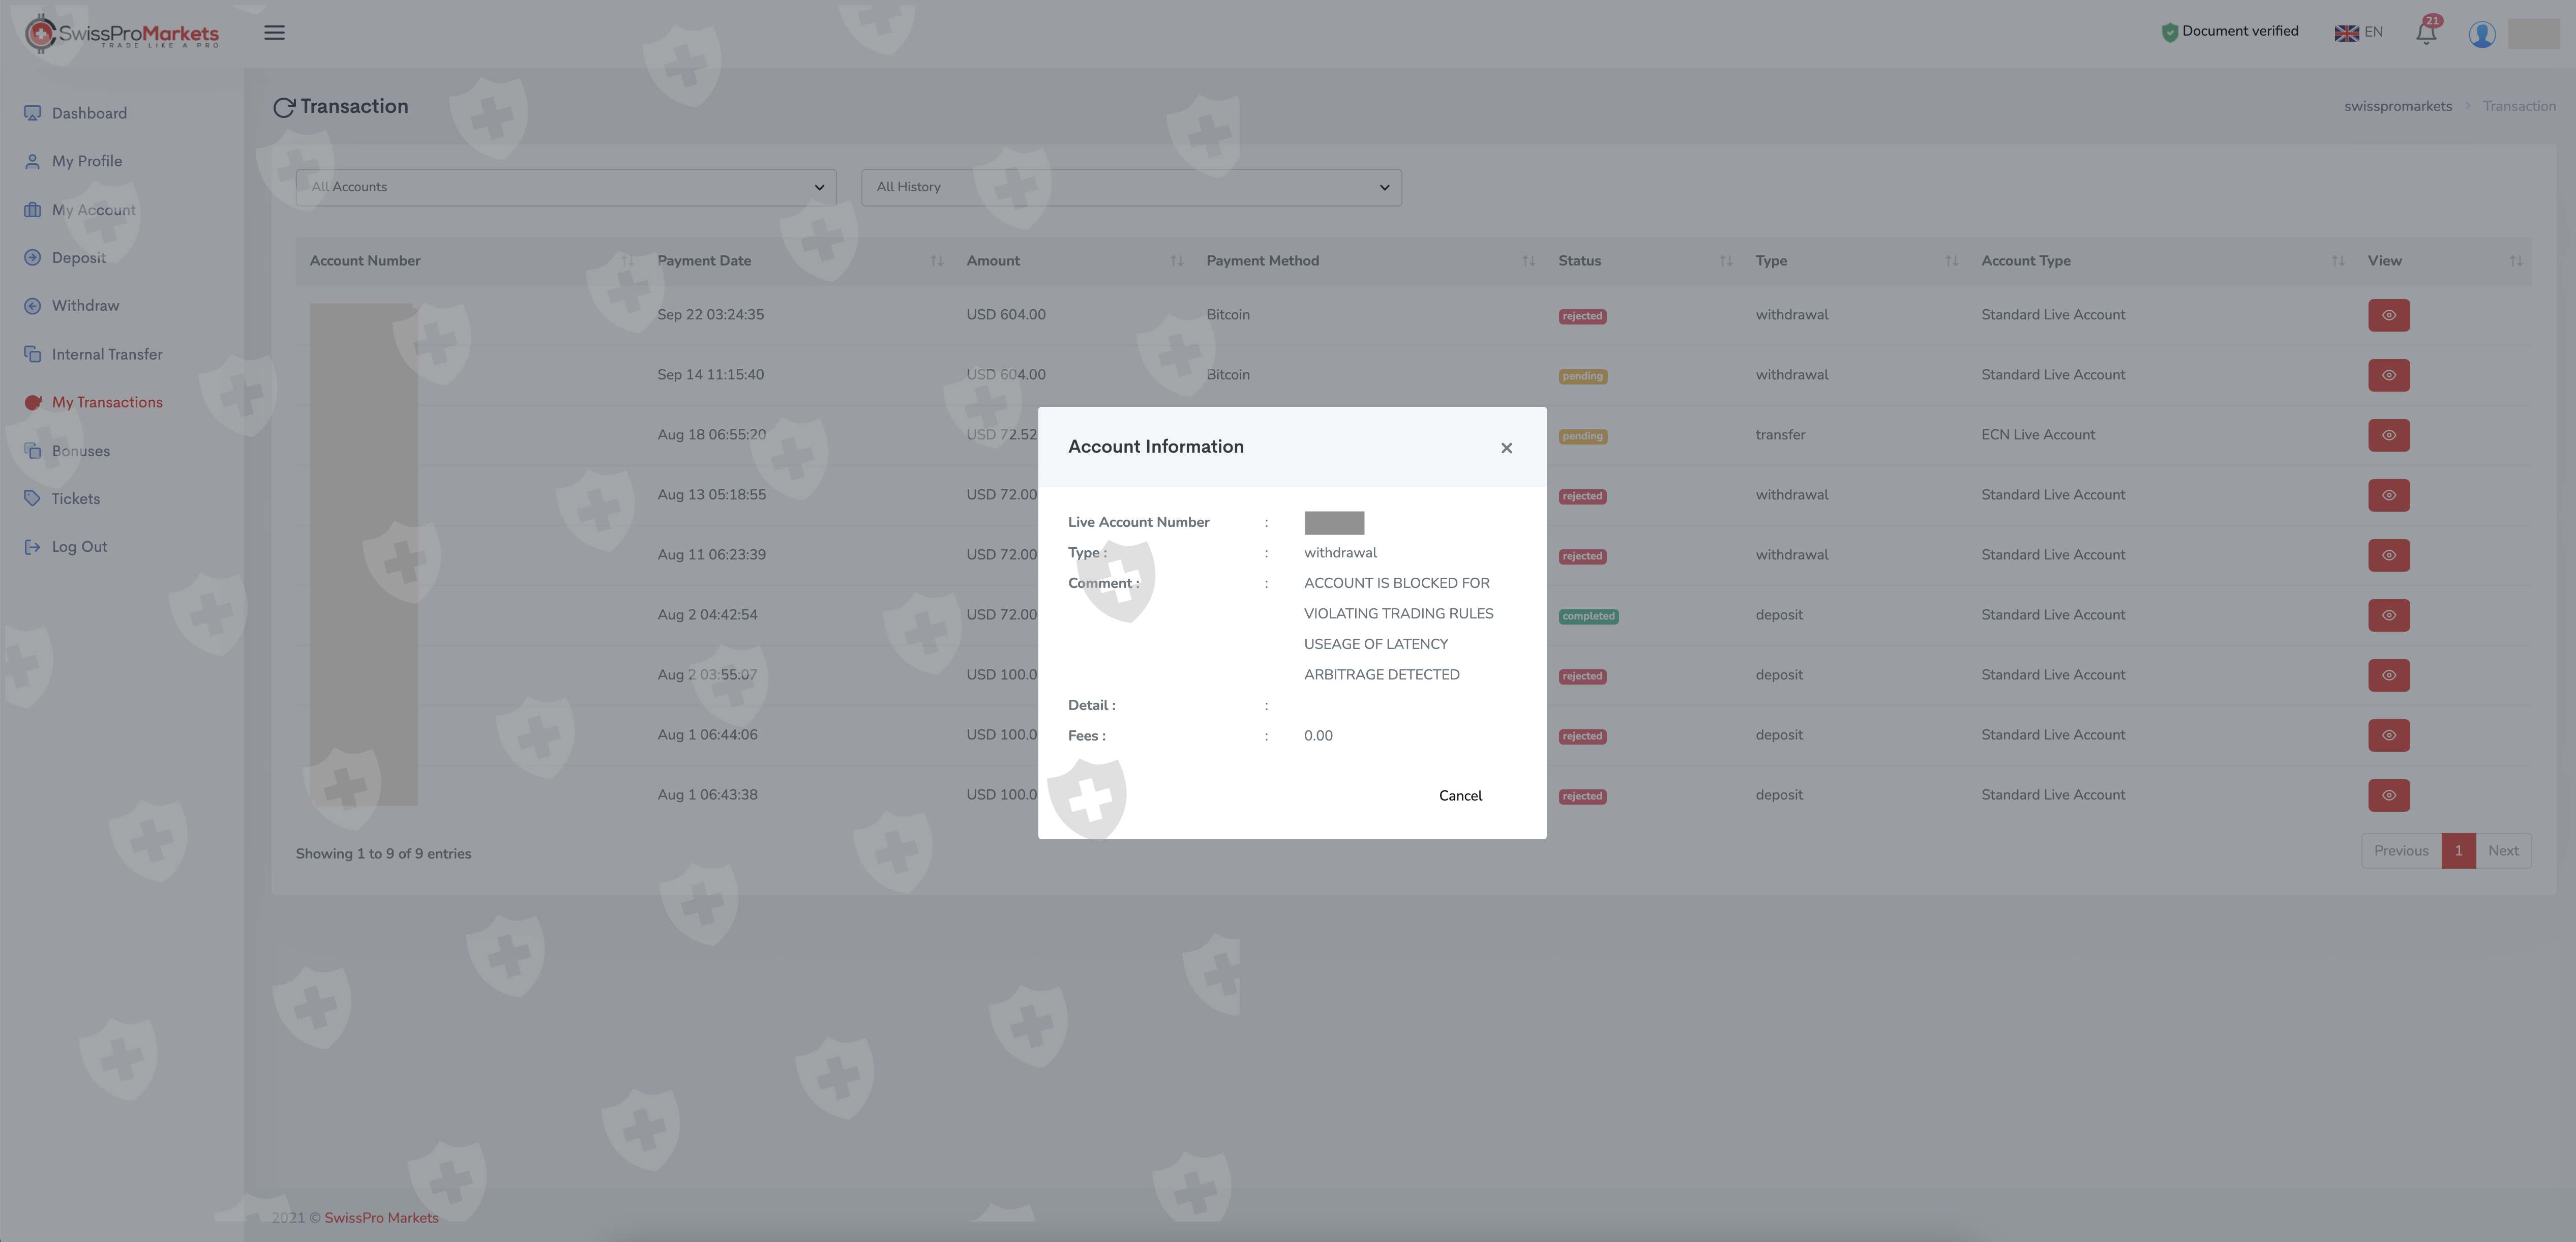
Task: Open the All Accounts dropdown
Action: click(566, 187)
